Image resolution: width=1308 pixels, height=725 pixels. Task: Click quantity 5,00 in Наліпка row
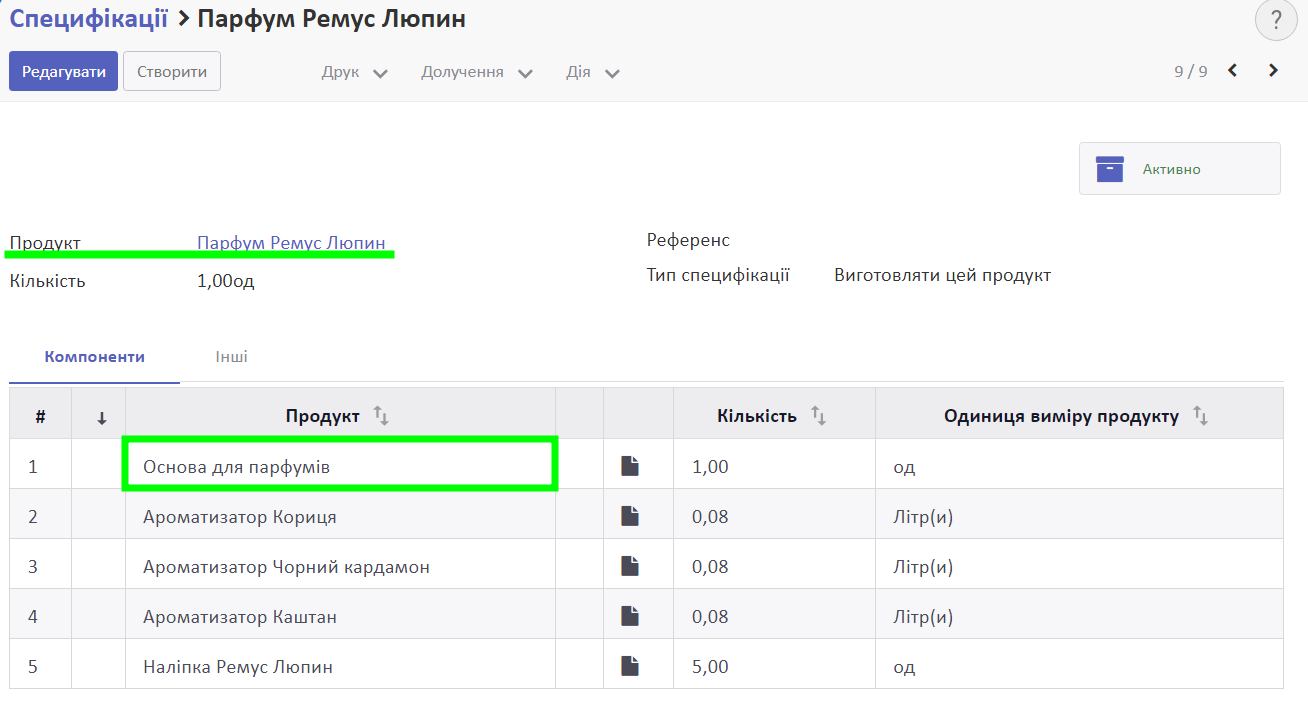point(710,667)
